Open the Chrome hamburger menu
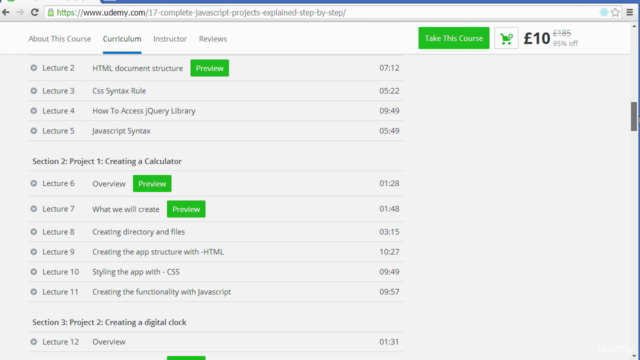The width and height of the screenshot is (640, 360). 630,13
